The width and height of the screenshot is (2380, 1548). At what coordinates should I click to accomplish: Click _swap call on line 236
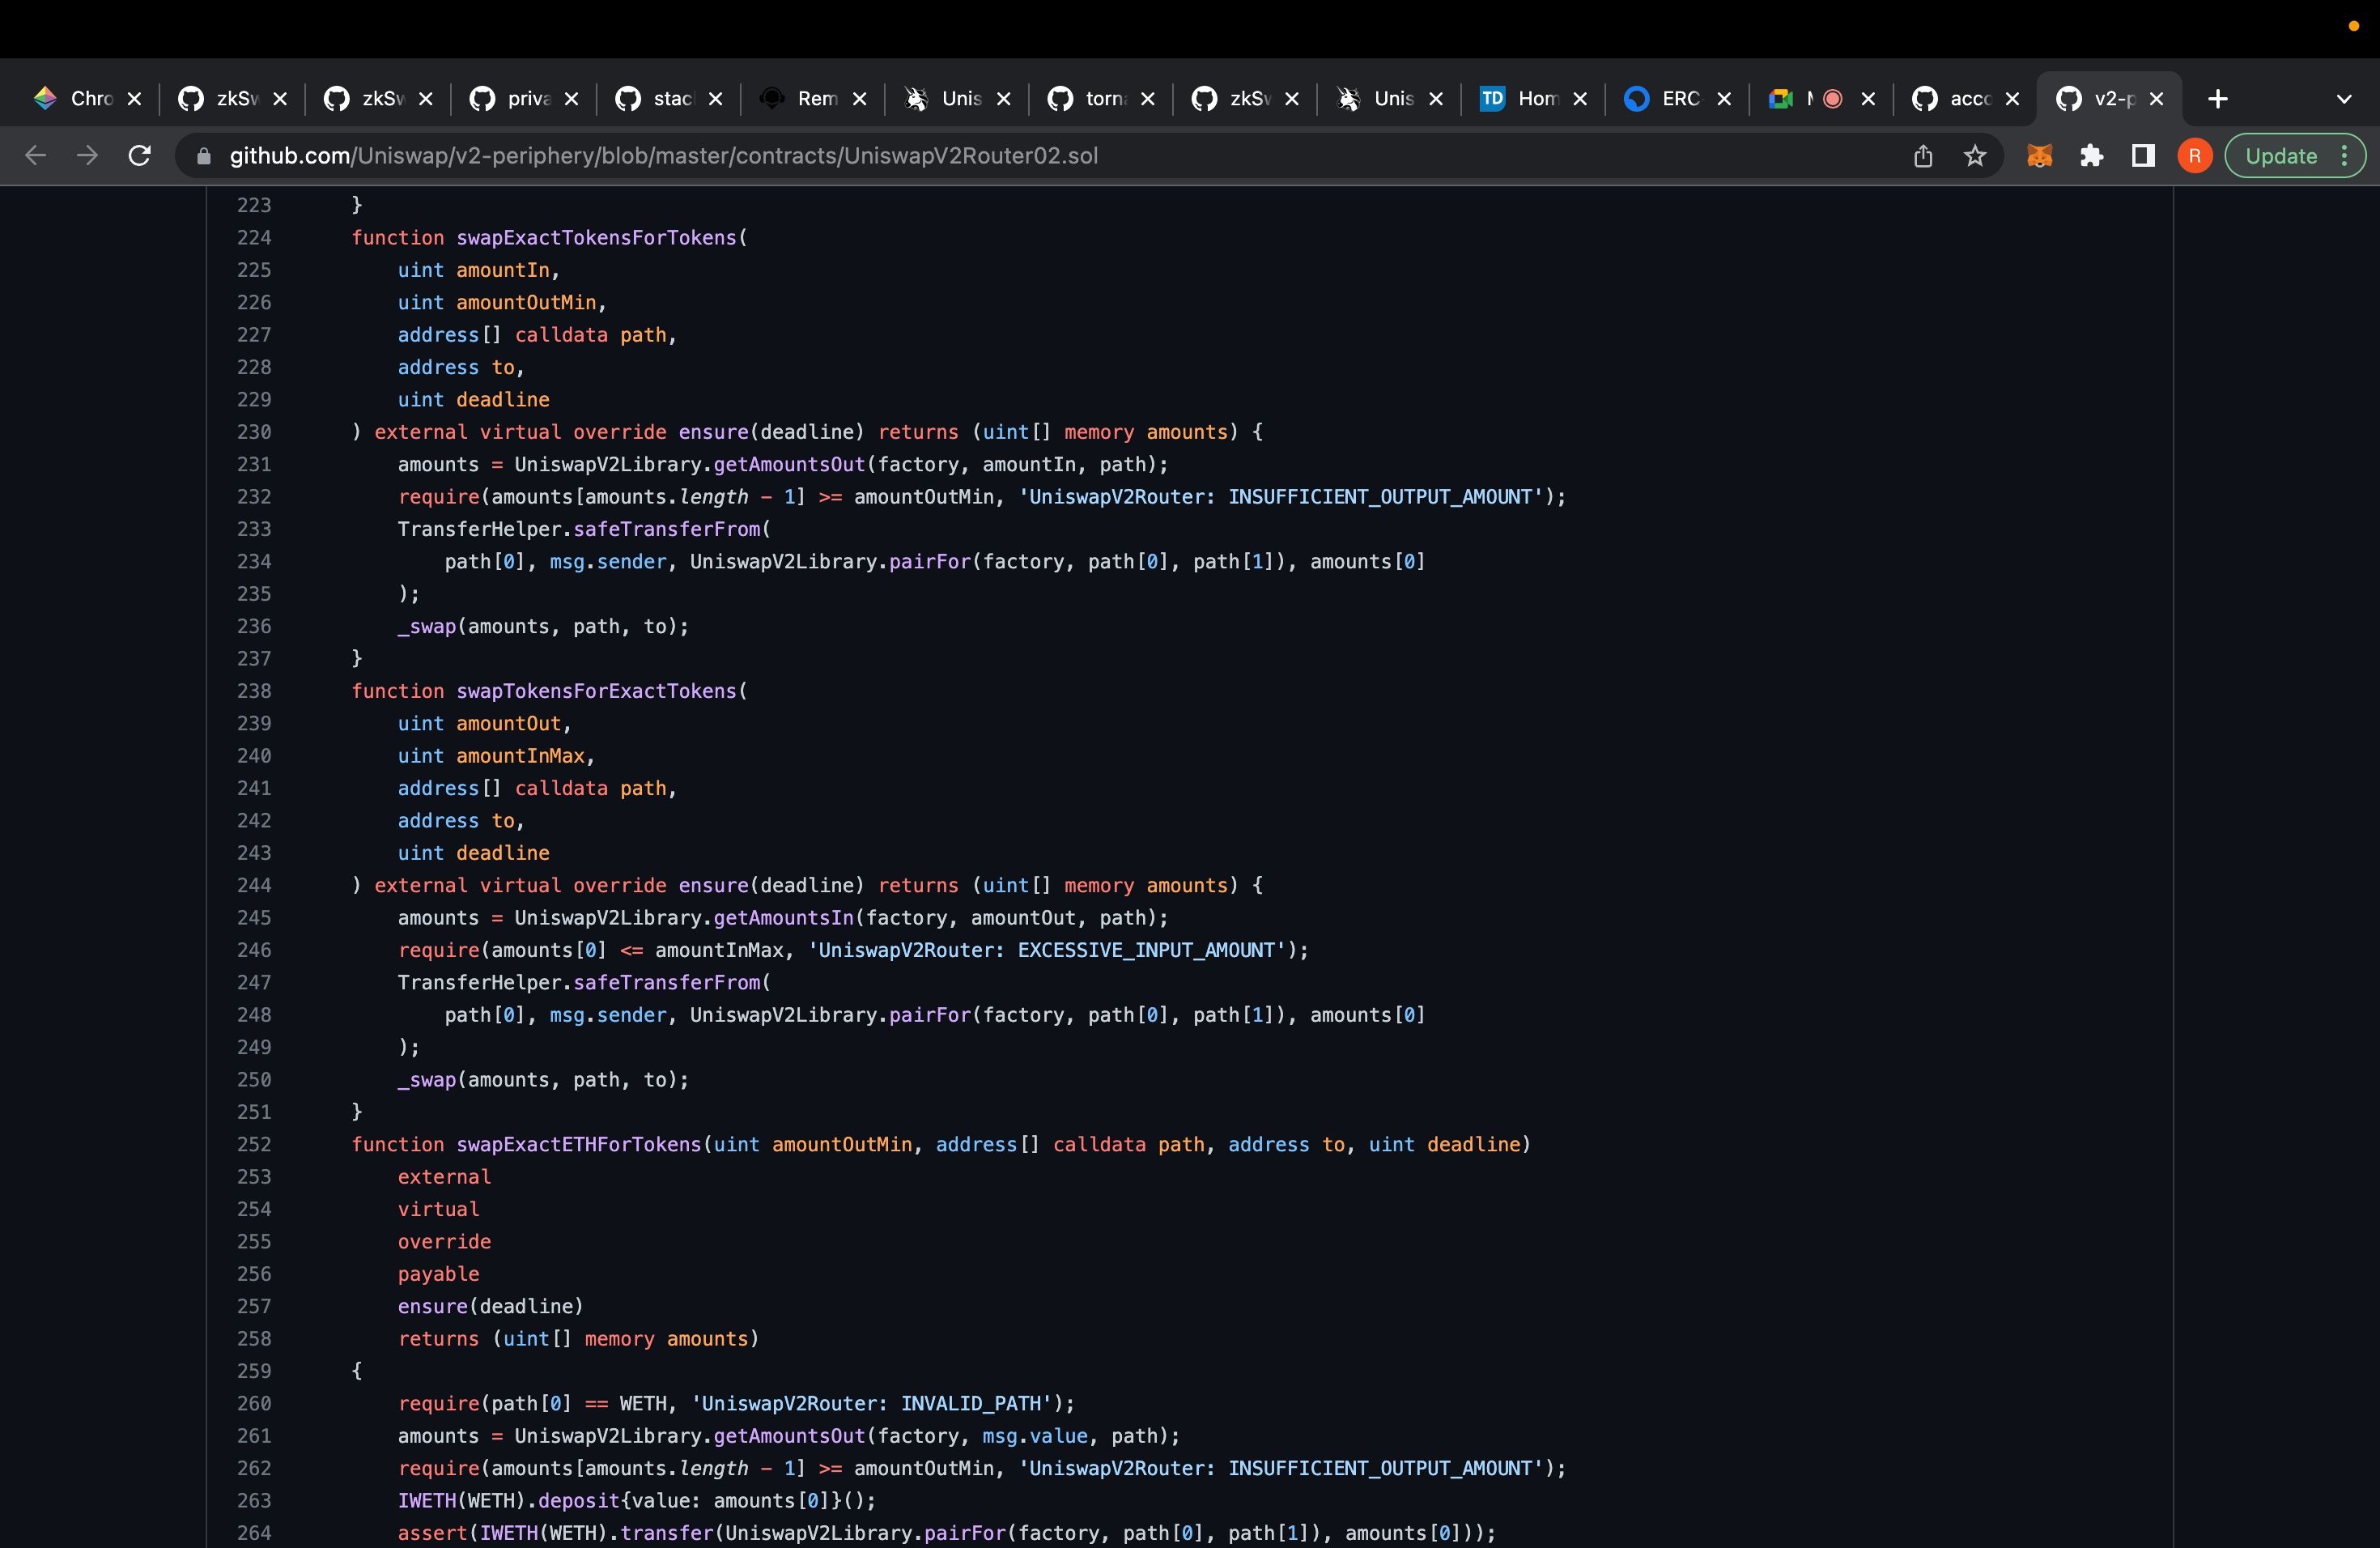click(x=427, y=626)
